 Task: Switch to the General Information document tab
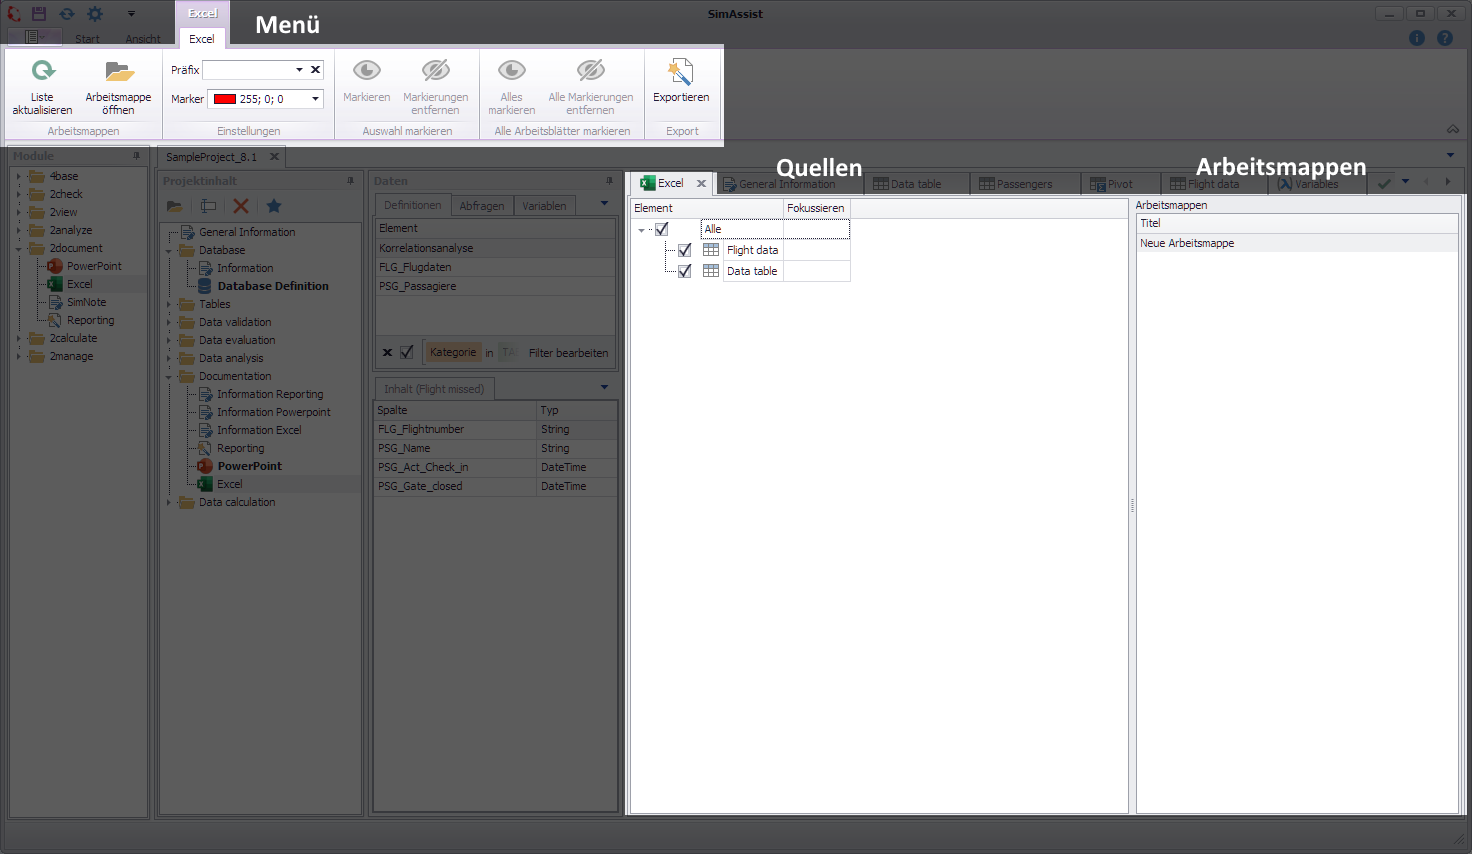pyautogui.click(x=787, y=184)
